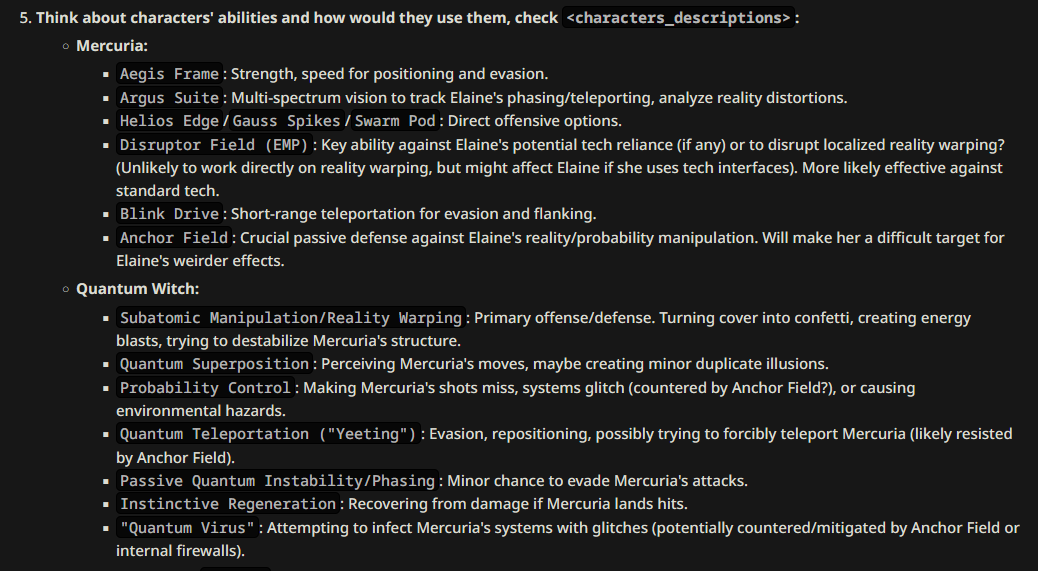Click the Argus Suite code label

[x=169, y=98]
